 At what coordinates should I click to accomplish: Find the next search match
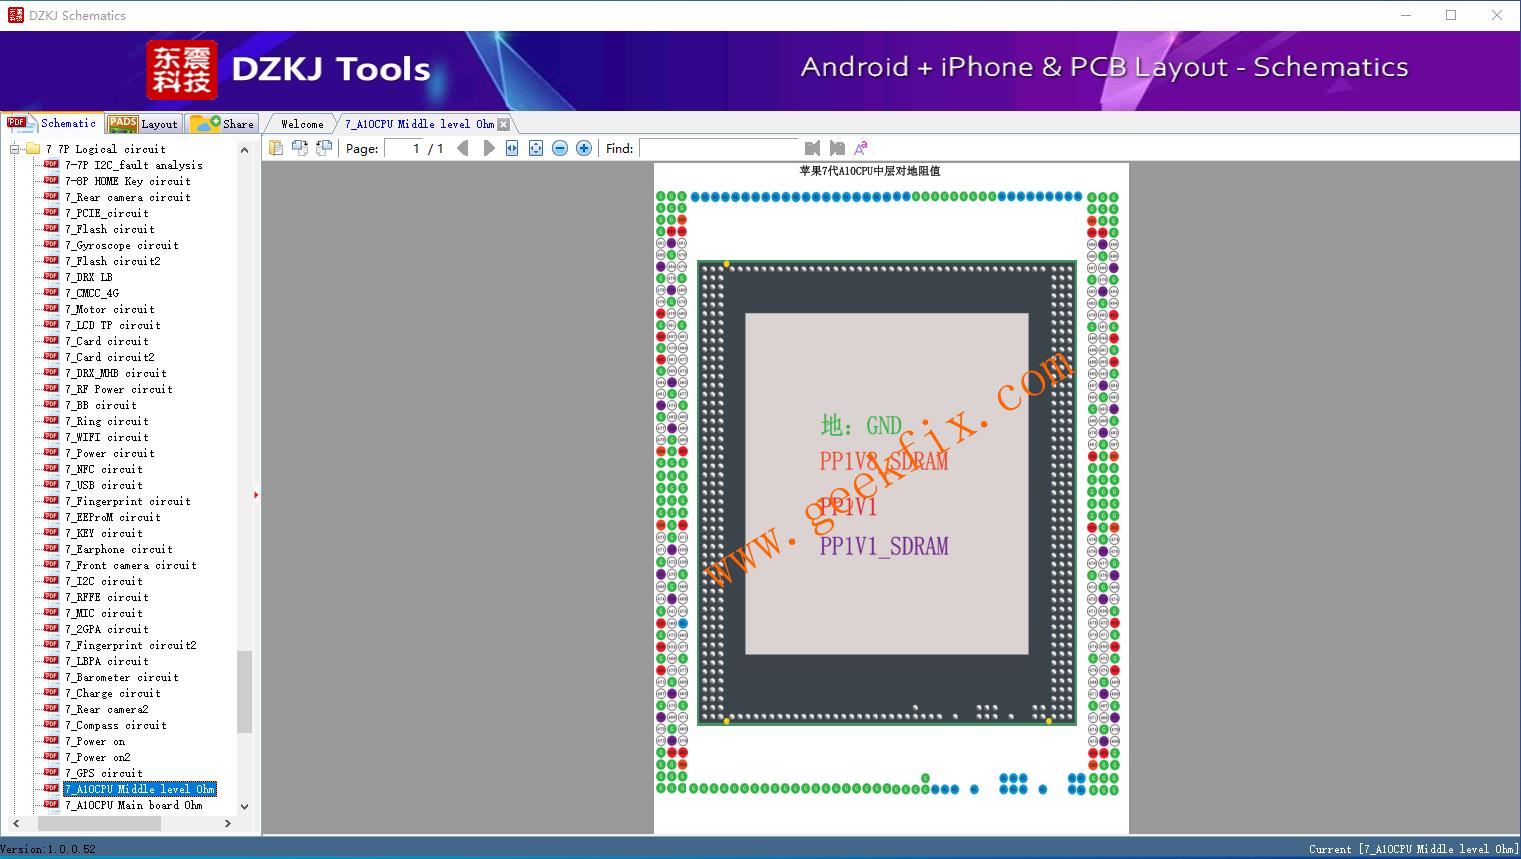[837, 148]
